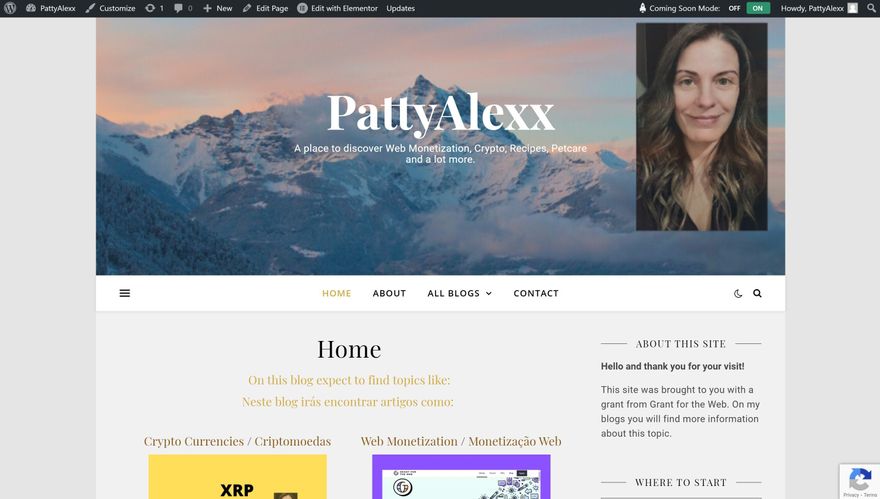Open site search magnifier in navigation bar

(x=757, y=293)
